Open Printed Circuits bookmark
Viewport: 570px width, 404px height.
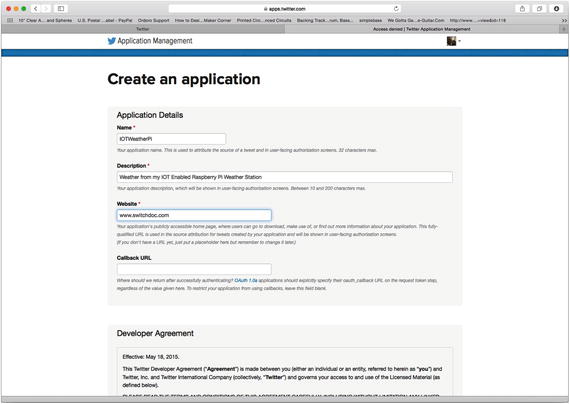(264, 20)
